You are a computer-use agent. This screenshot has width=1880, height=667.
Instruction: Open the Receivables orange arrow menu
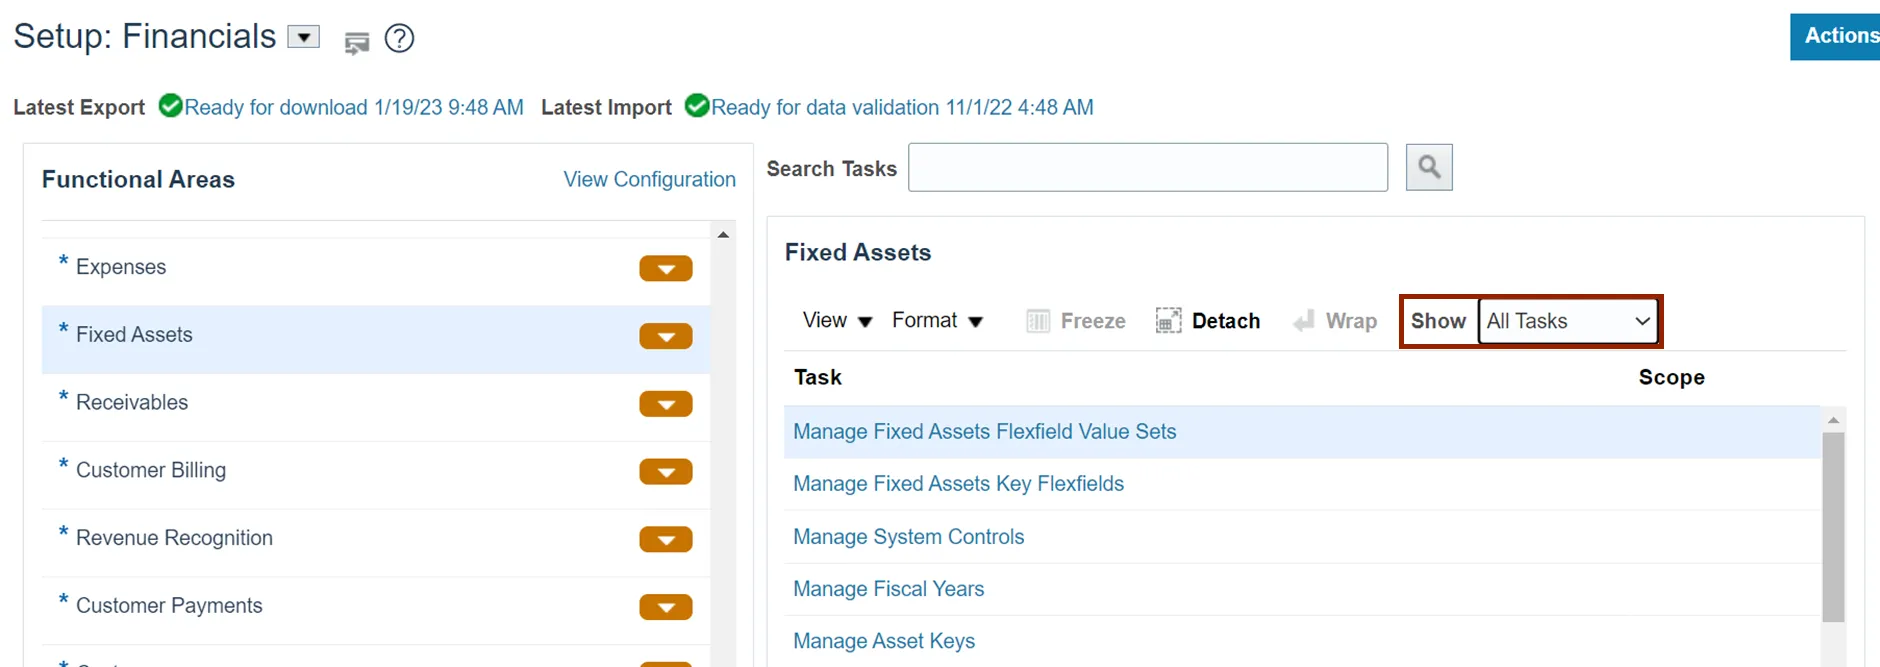coord(666,404)
